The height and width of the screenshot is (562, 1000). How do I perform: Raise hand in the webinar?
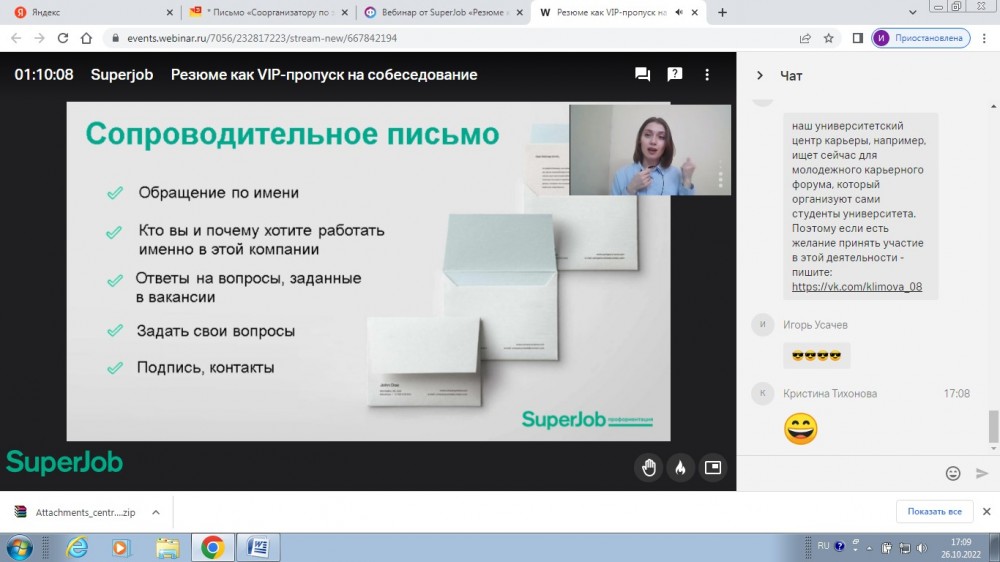649,467
